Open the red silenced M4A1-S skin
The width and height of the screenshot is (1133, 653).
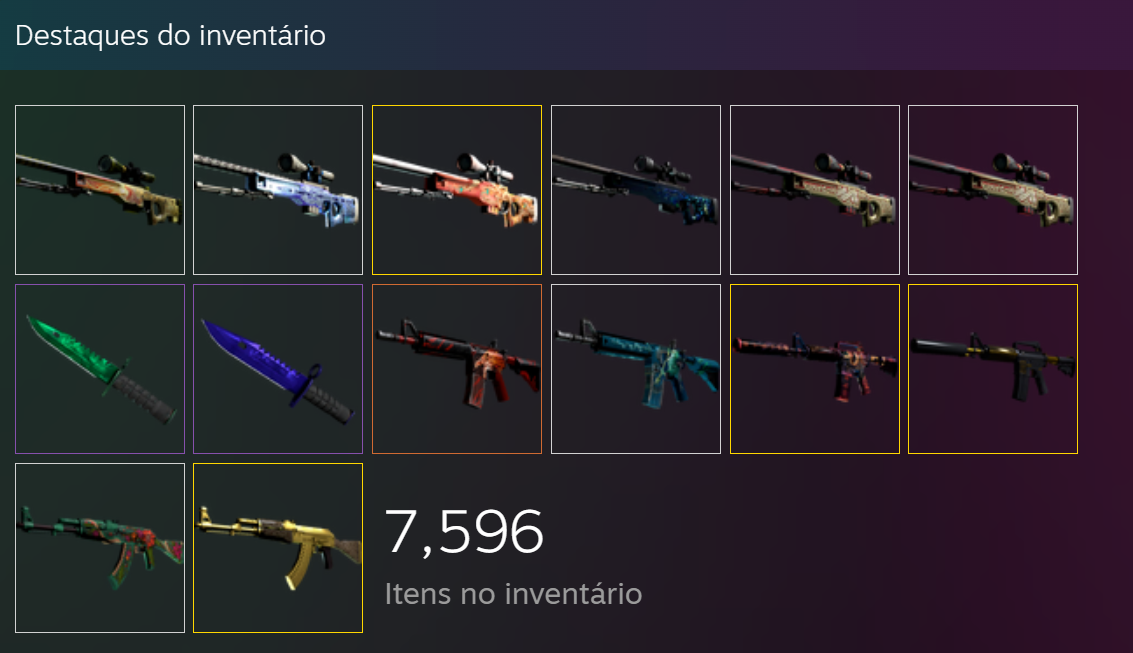tap(815, 369)
